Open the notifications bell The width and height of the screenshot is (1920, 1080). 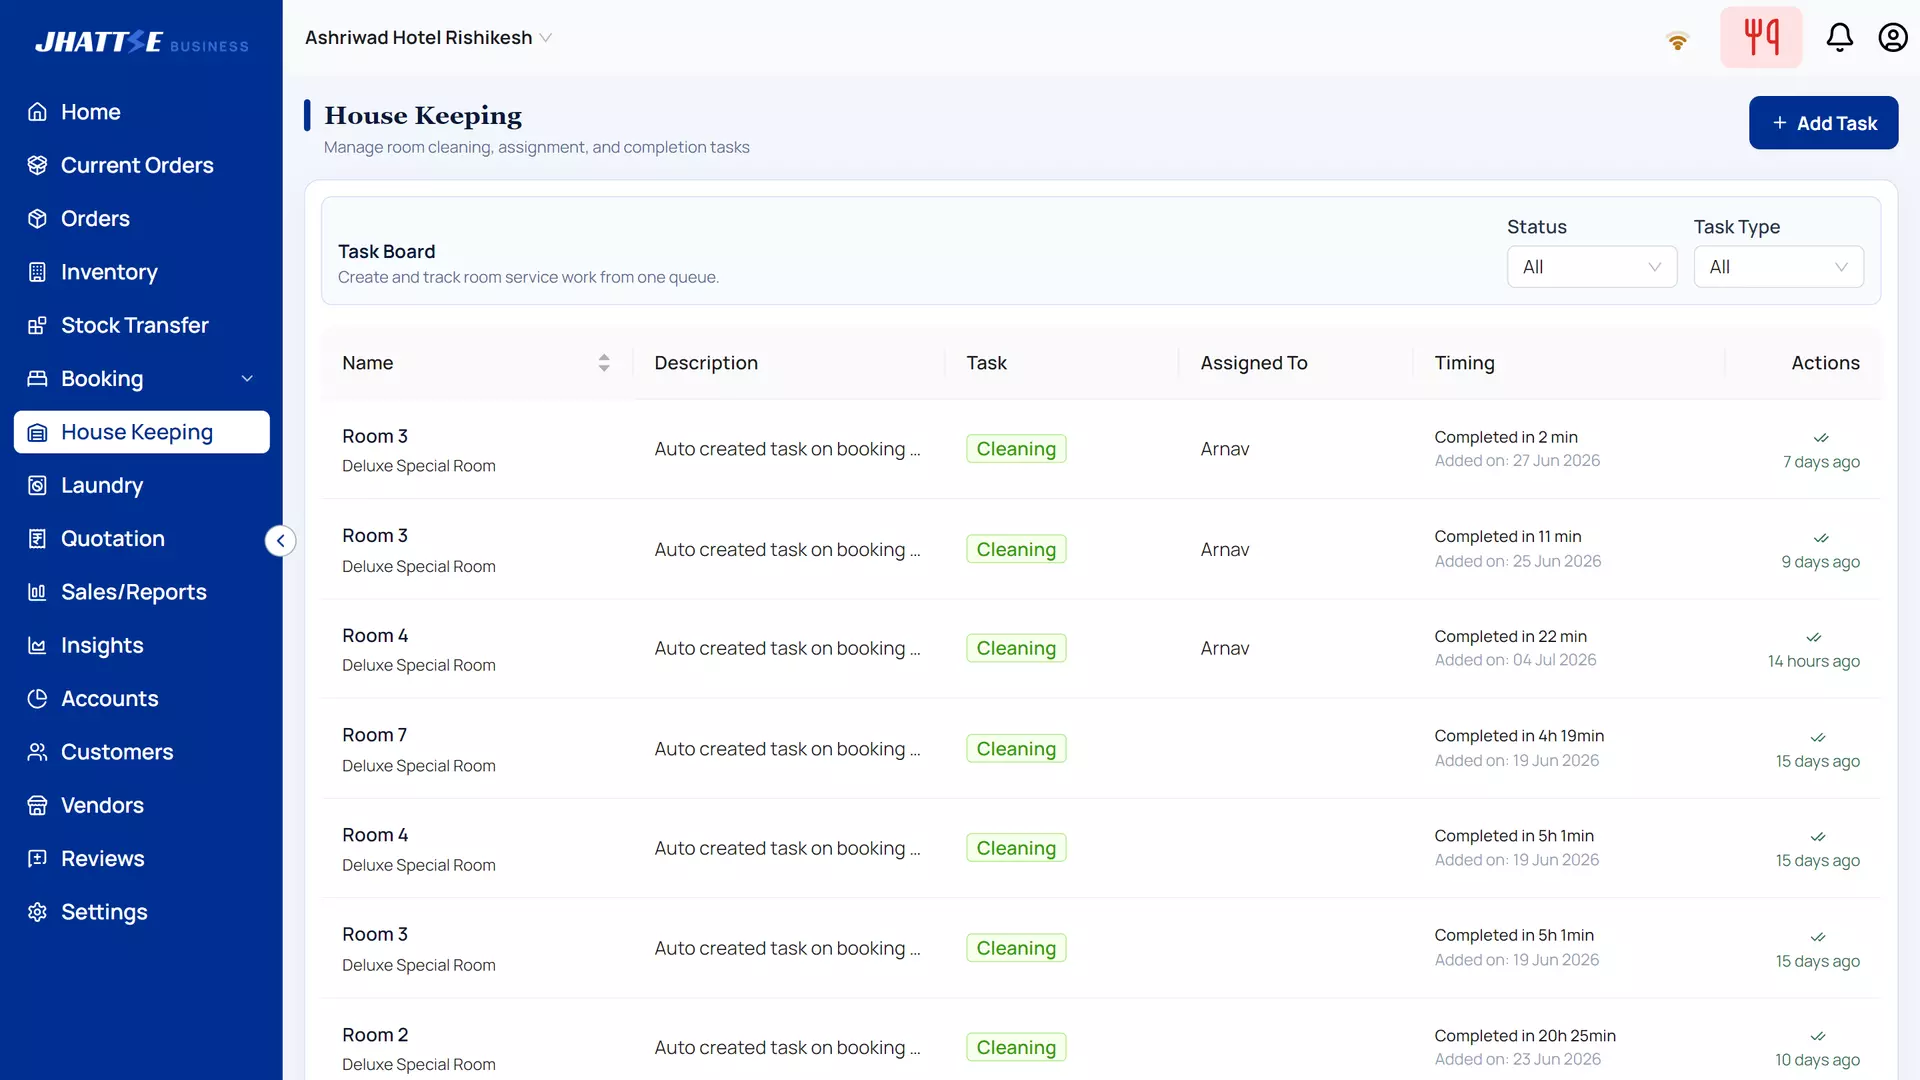tap(1839, 37)
